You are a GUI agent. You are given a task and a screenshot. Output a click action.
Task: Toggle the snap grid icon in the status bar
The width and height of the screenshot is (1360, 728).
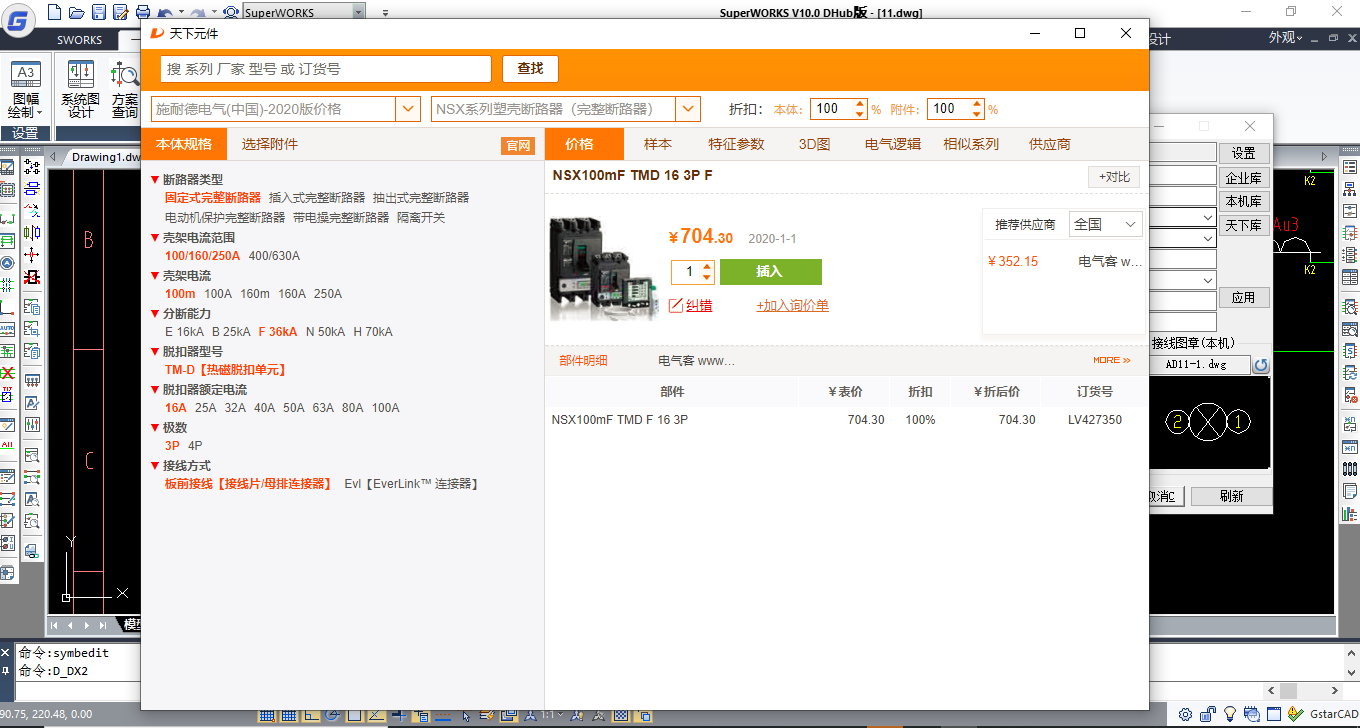click(267, 715)
